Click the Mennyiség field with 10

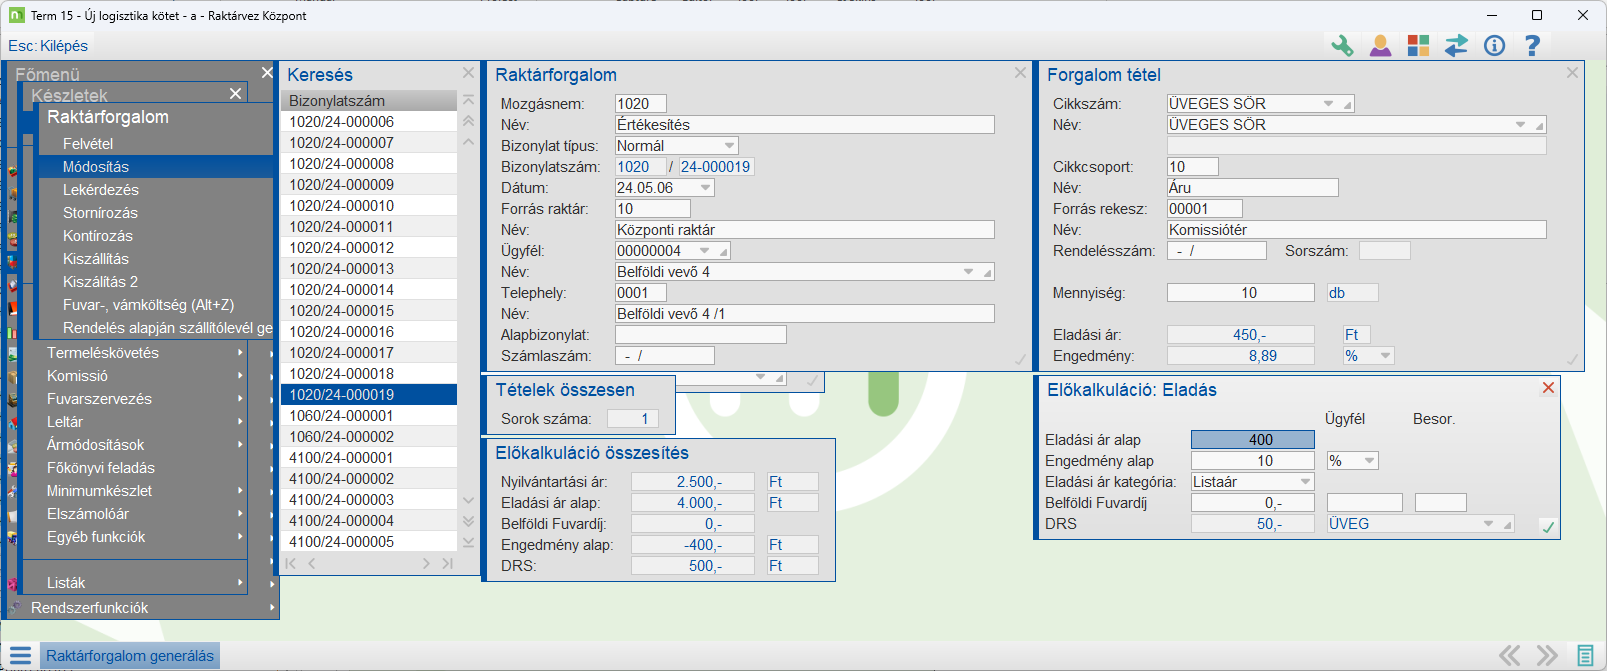(x=1240, y=293)
